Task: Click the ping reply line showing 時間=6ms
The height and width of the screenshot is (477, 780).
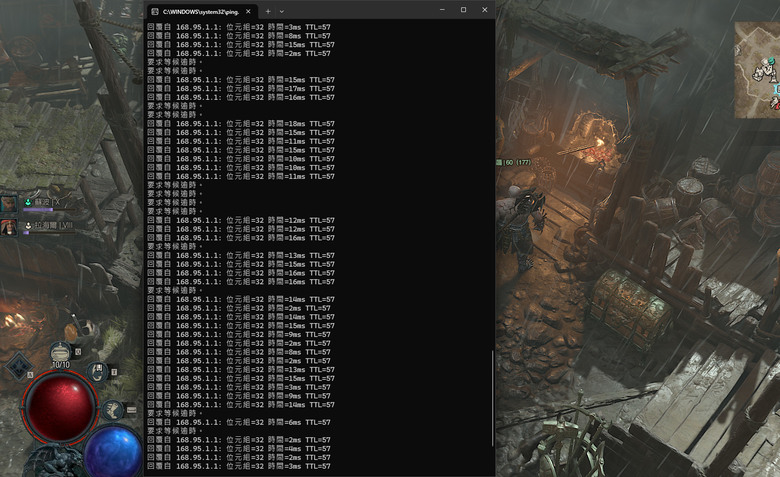Action: [x=239, y=422]
